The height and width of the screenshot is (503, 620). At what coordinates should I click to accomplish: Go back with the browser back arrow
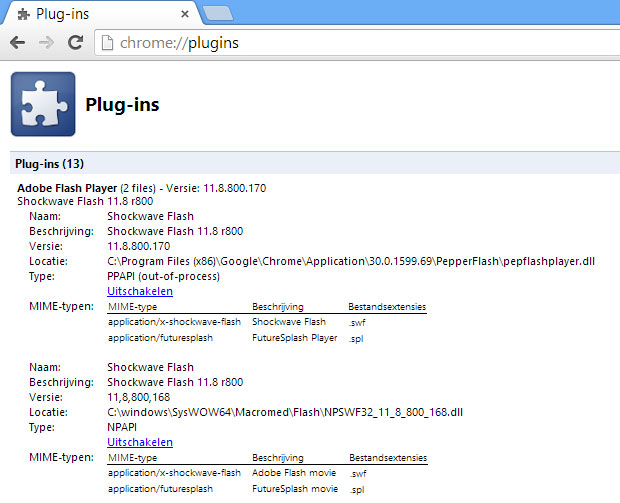[x=18, y=42]
